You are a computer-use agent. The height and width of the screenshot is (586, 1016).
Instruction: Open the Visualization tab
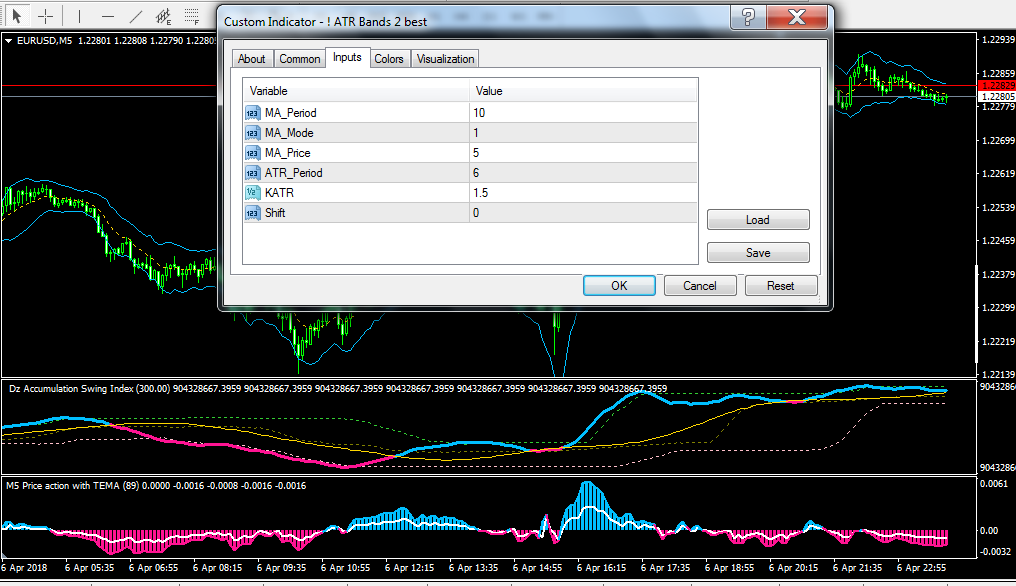[x=445, y=59]
